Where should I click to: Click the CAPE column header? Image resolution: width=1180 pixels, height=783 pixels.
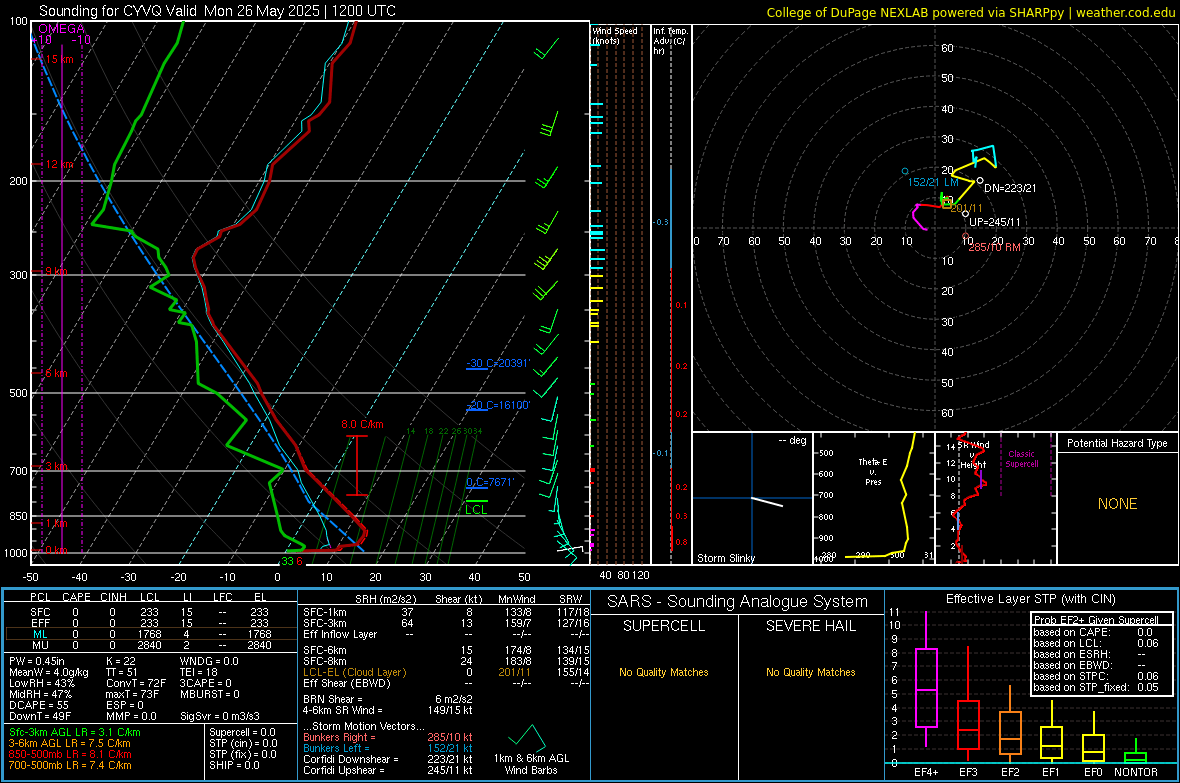[76, 597]
